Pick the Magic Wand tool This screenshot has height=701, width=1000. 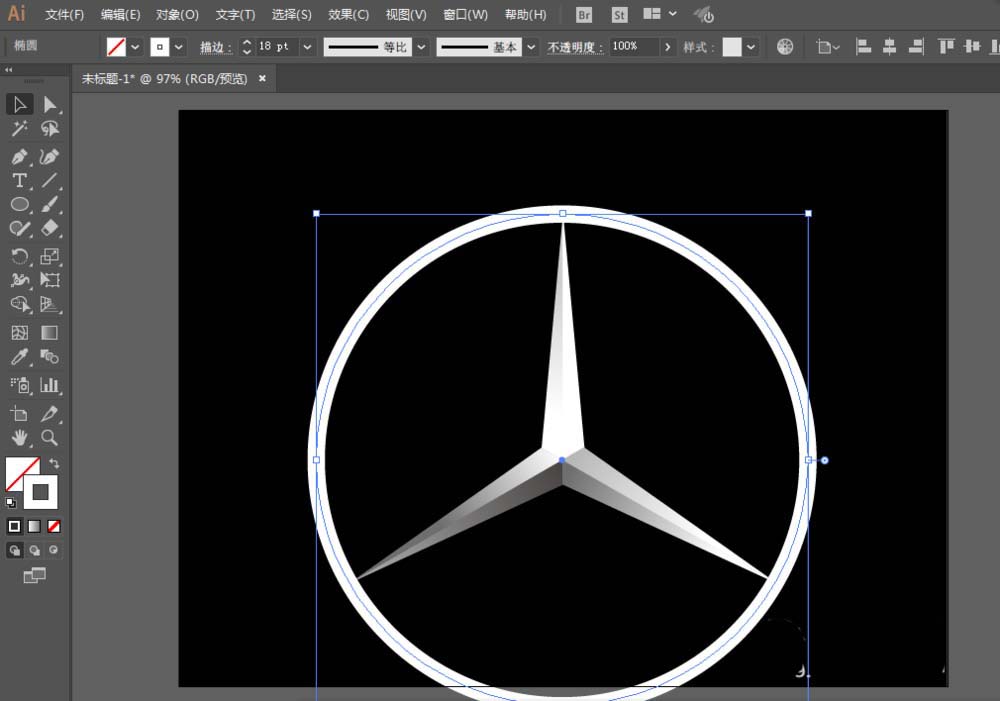[x=19, y=129]
